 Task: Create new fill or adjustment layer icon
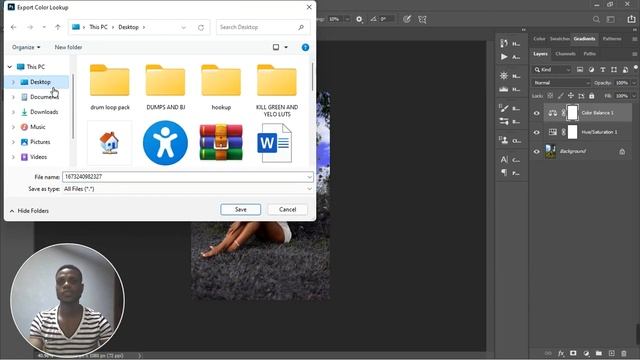click(x=586, y=353)
